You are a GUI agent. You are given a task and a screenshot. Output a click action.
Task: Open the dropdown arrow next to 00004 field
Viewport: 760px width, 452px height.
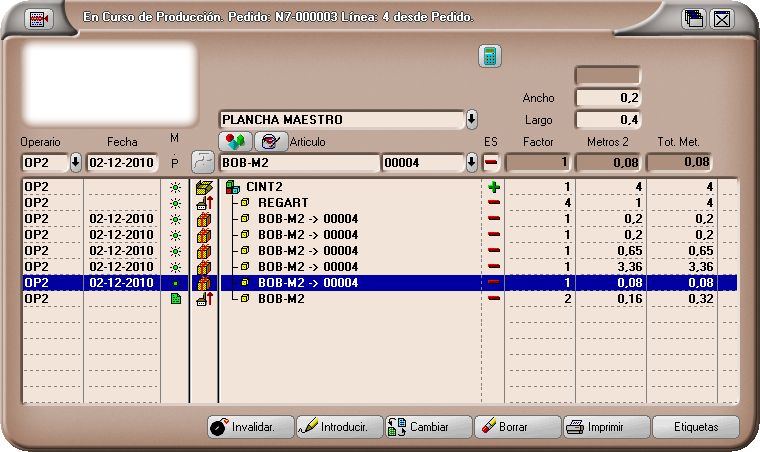coord(472,162)
